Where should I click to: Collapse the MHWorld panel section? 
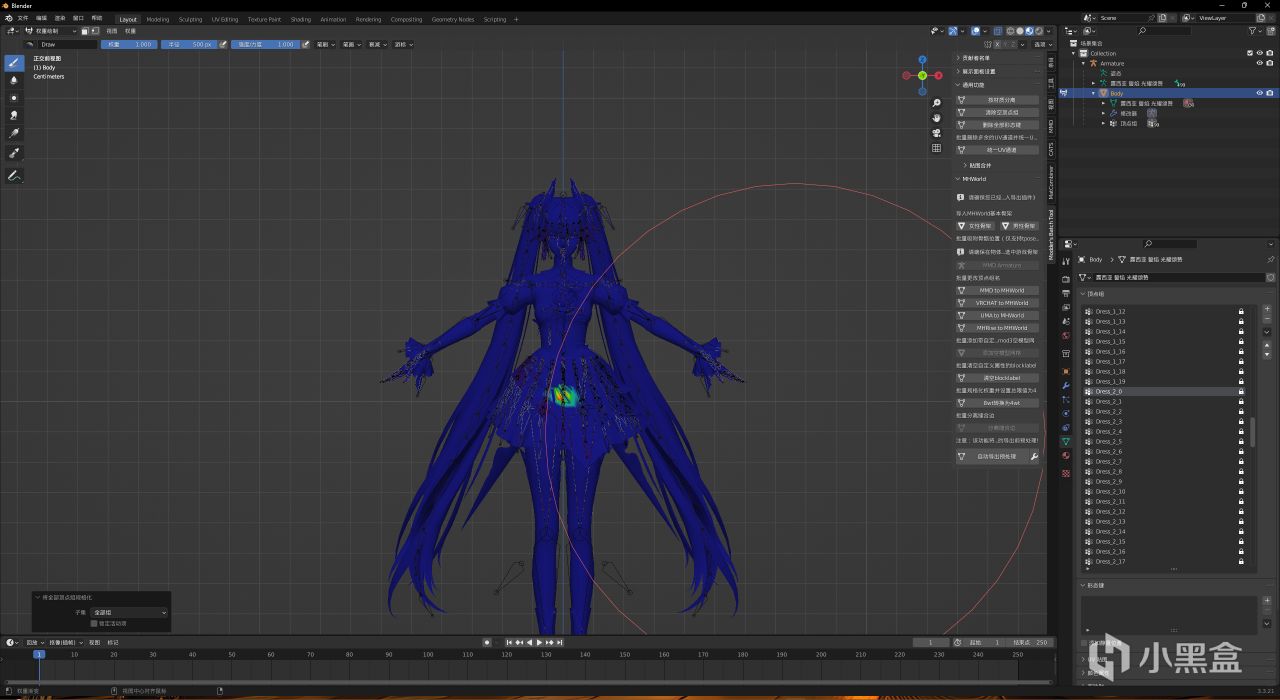tap(959, 179)
